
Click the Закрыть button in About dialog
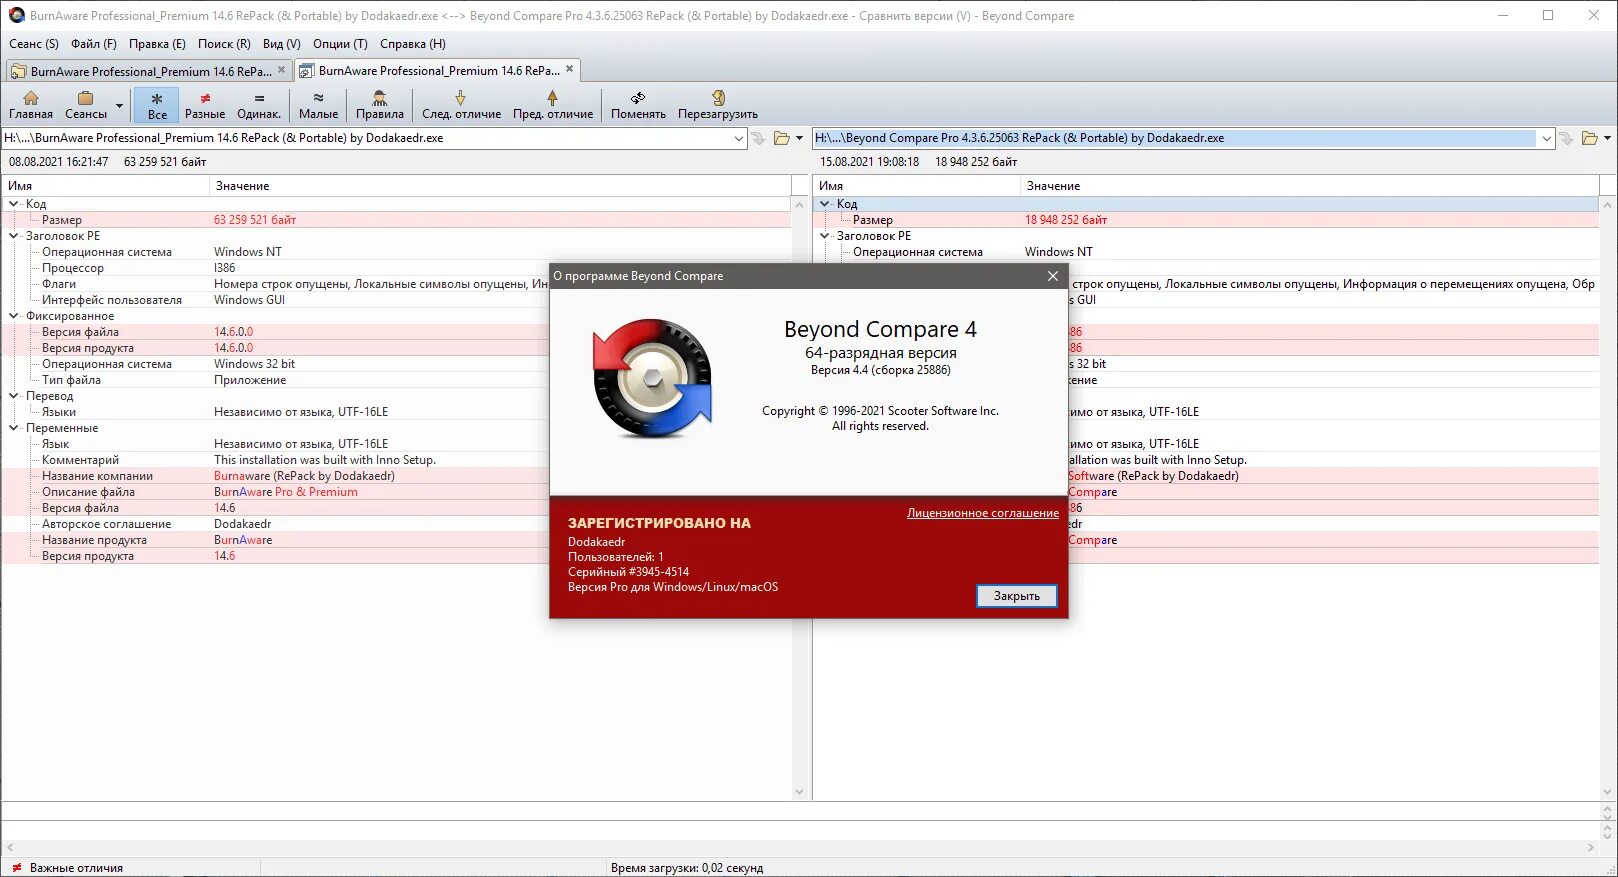1016,596
